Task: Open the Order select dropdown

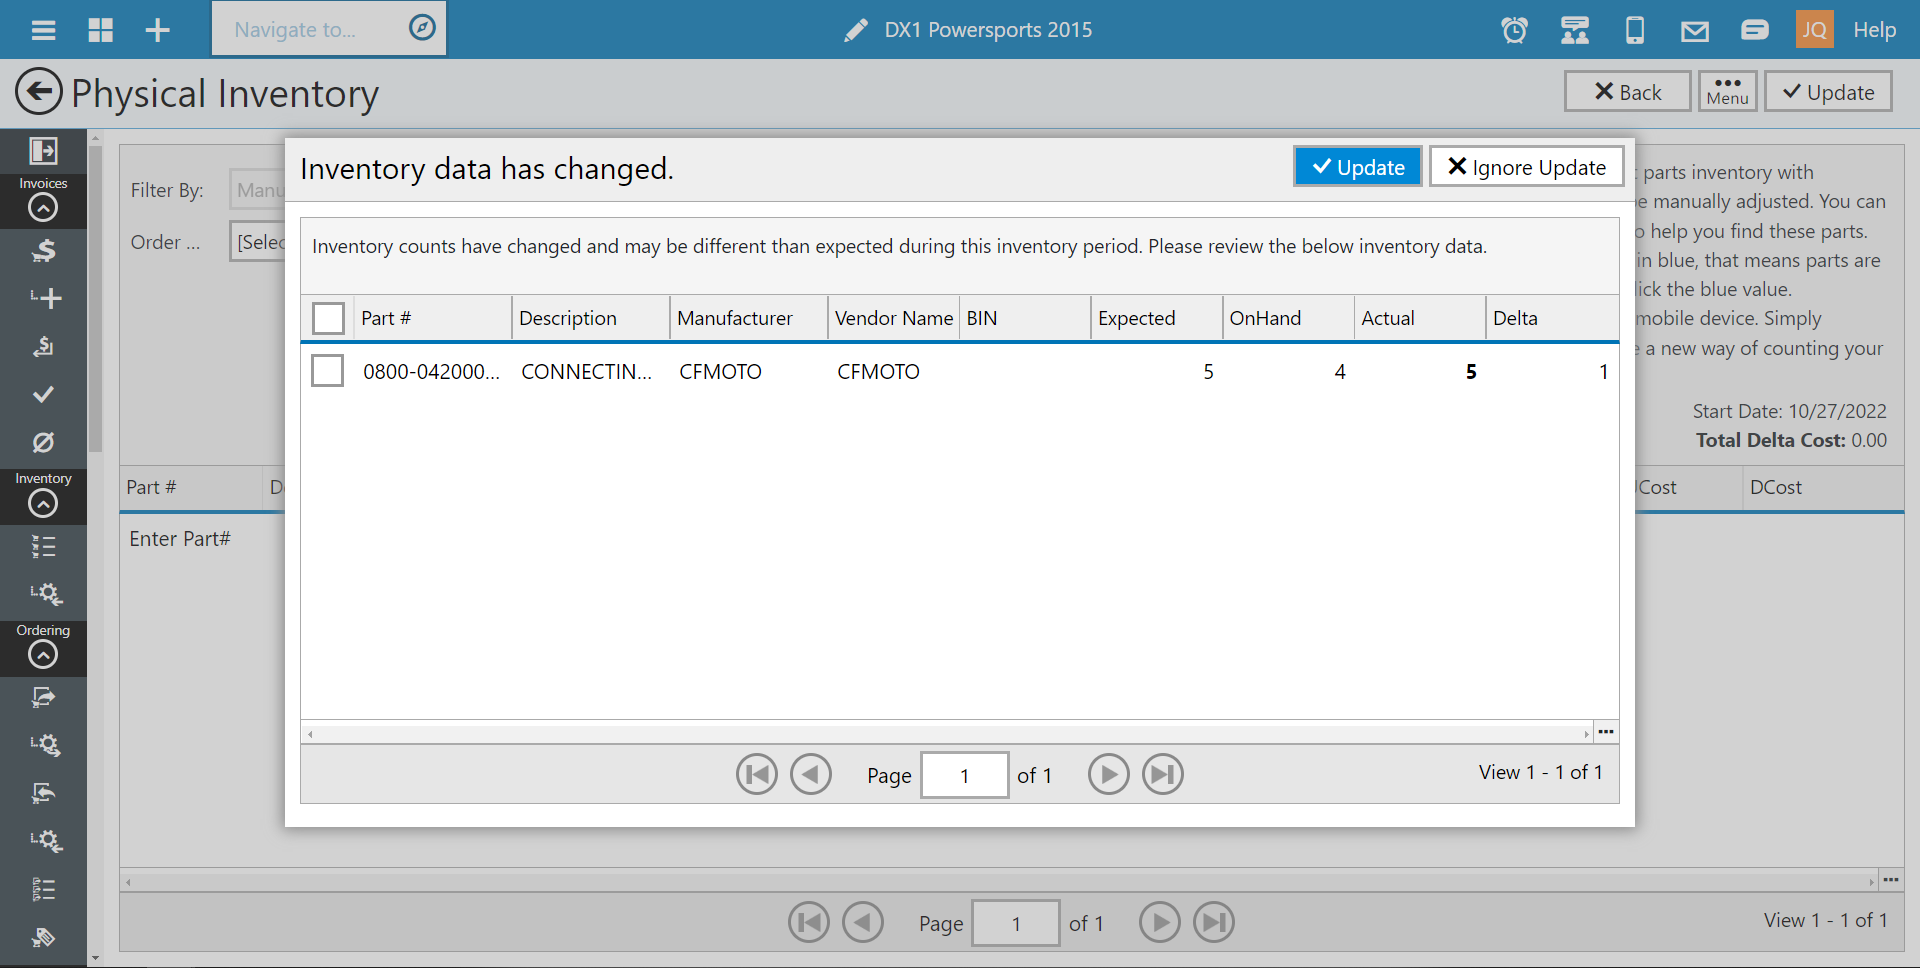Action: 258,242
